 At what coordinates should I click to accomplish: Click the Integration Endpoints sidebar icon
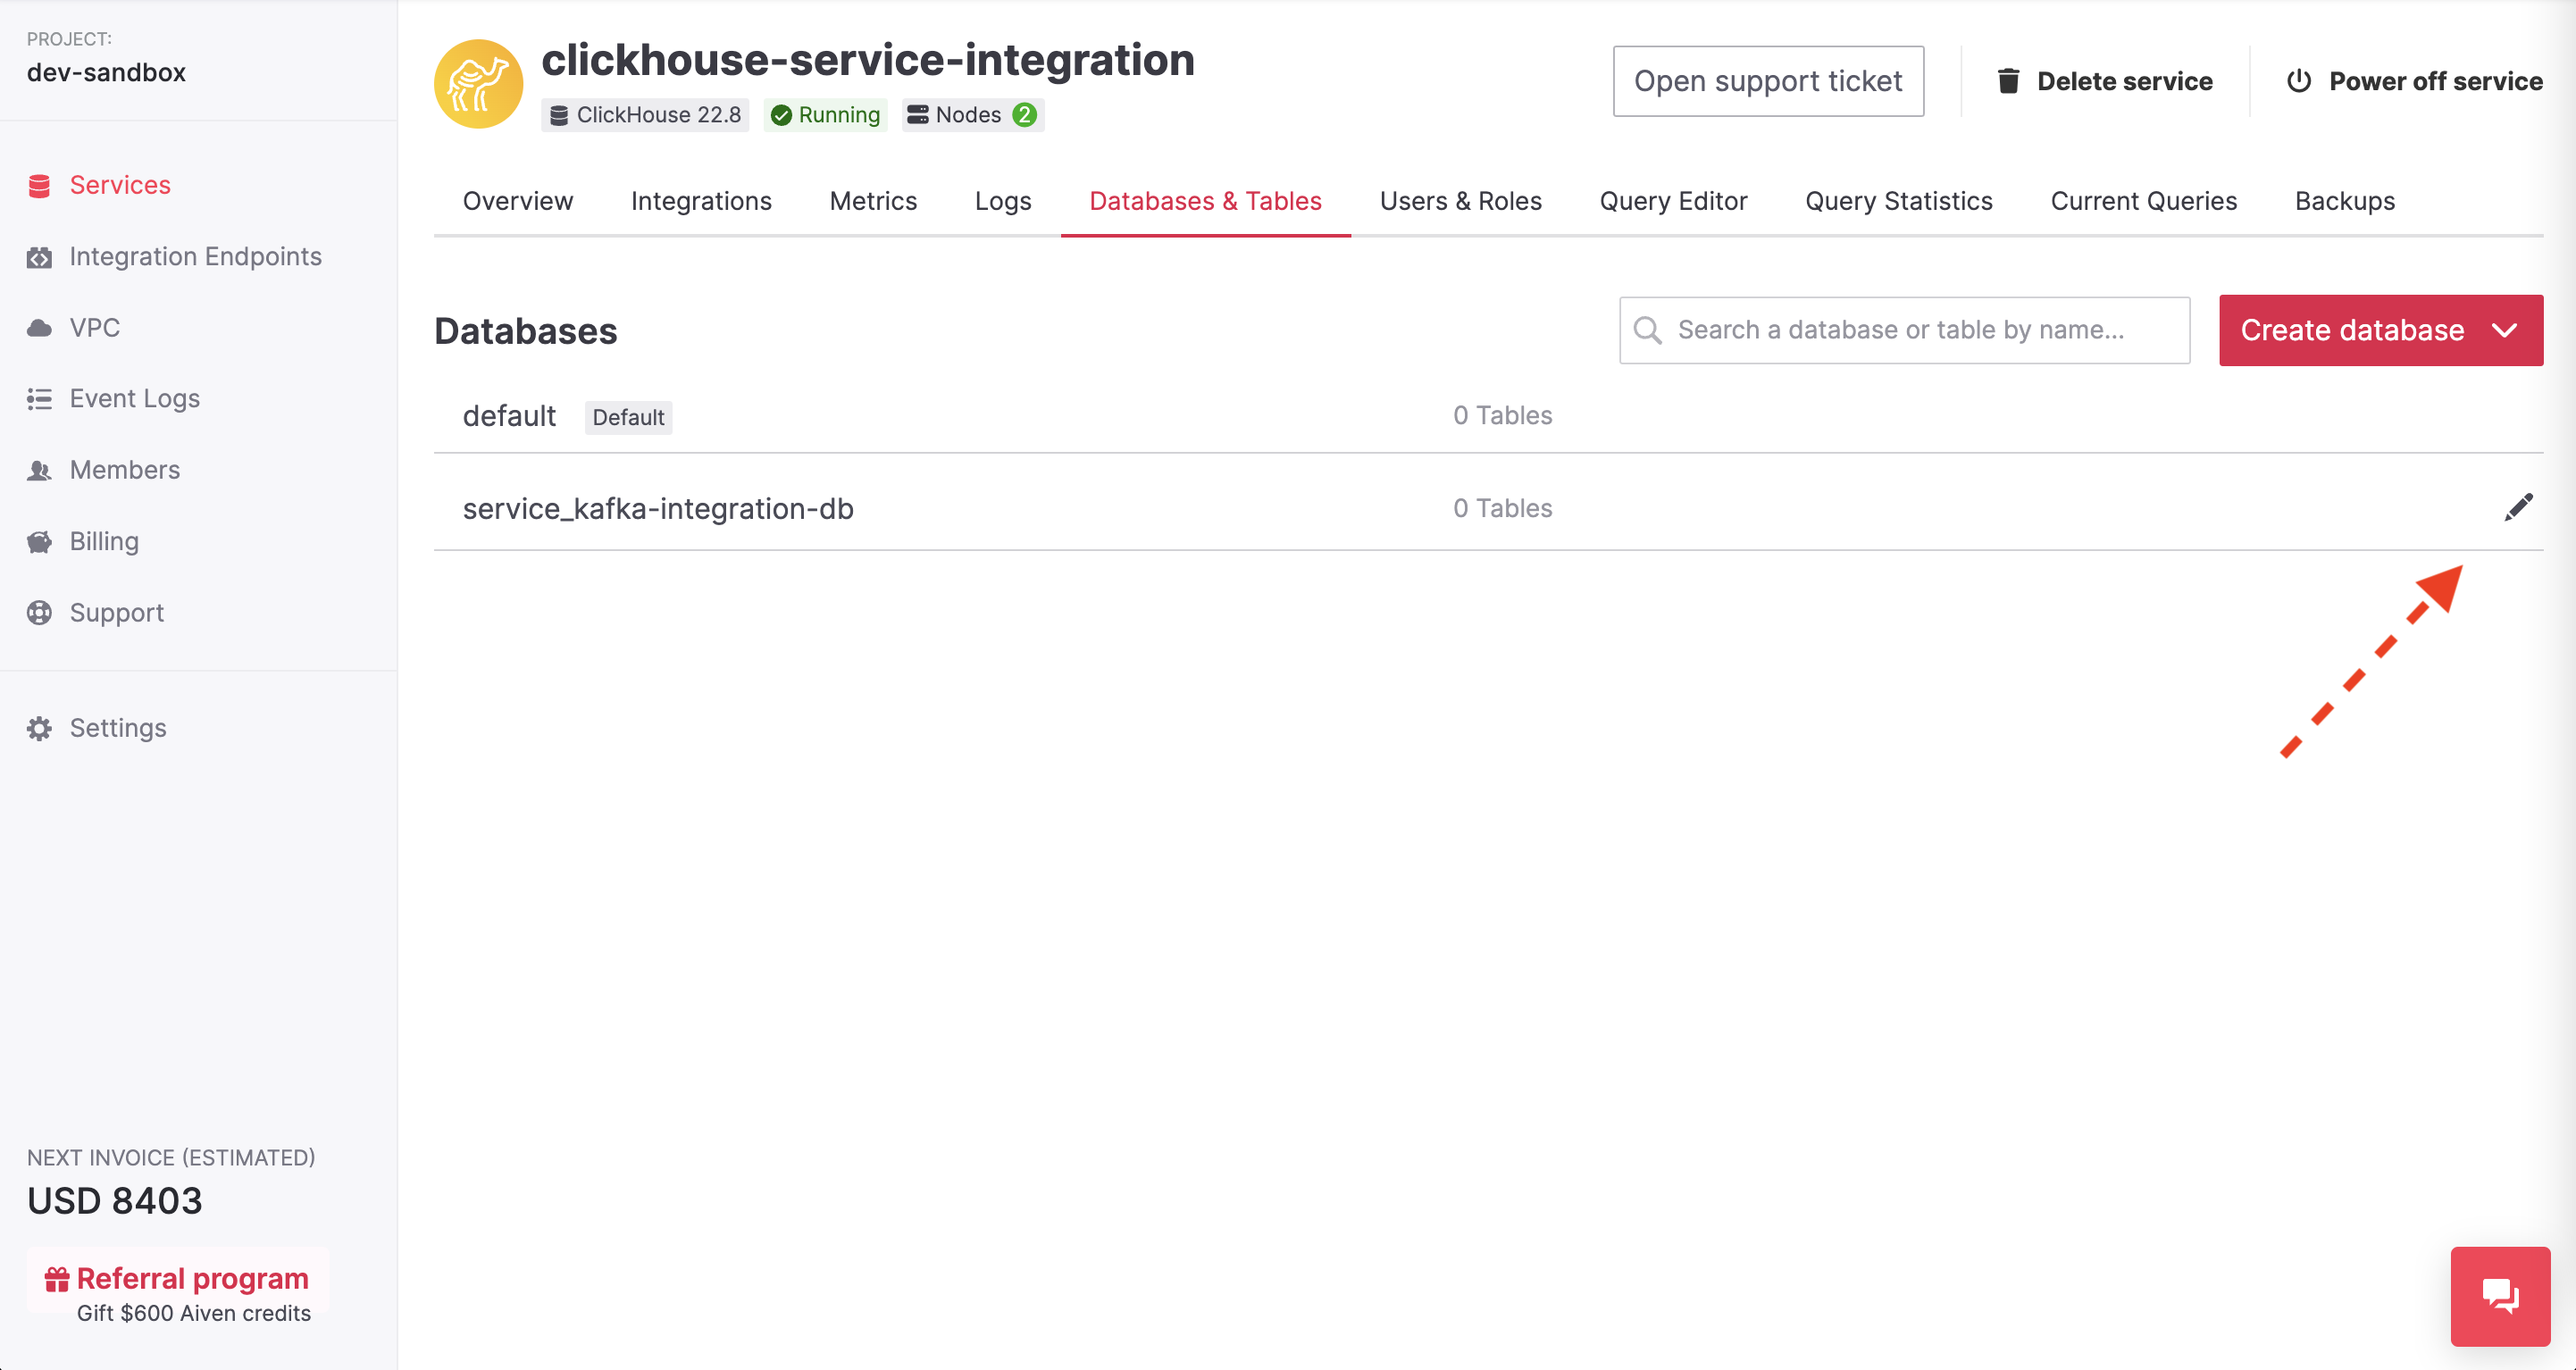click(x=39, y=257)
